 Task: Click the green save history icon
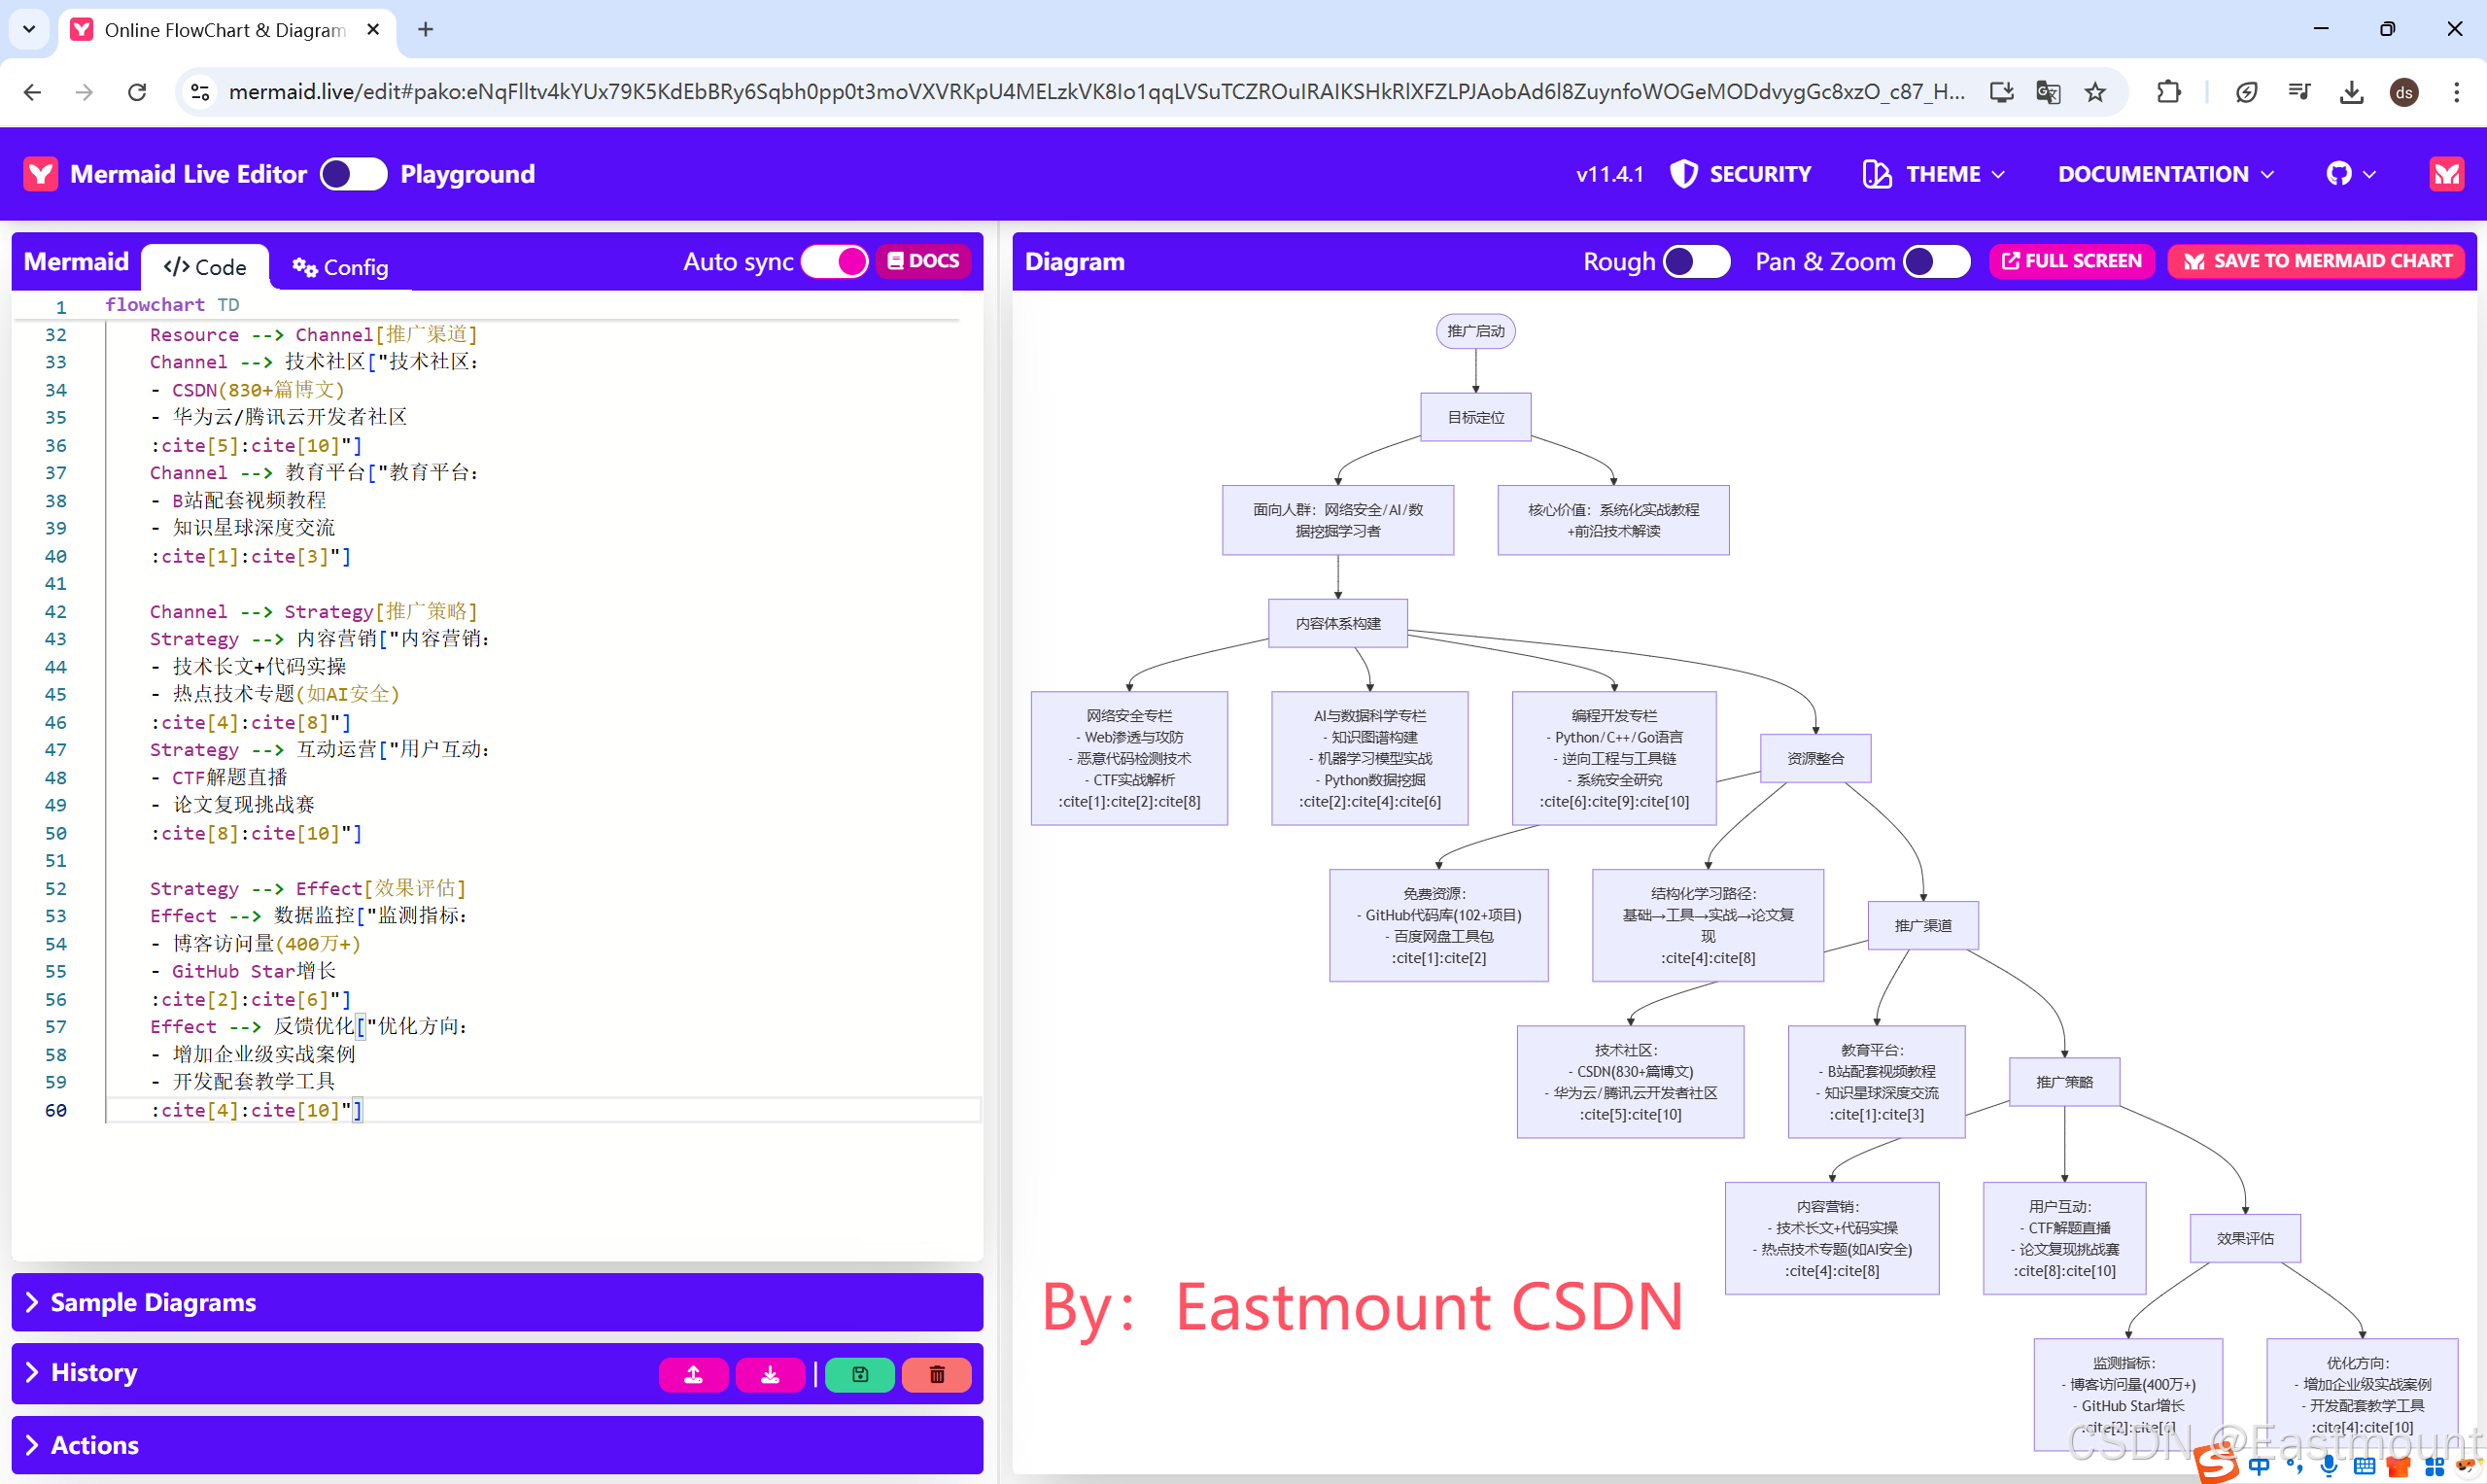click(859, 1374)
